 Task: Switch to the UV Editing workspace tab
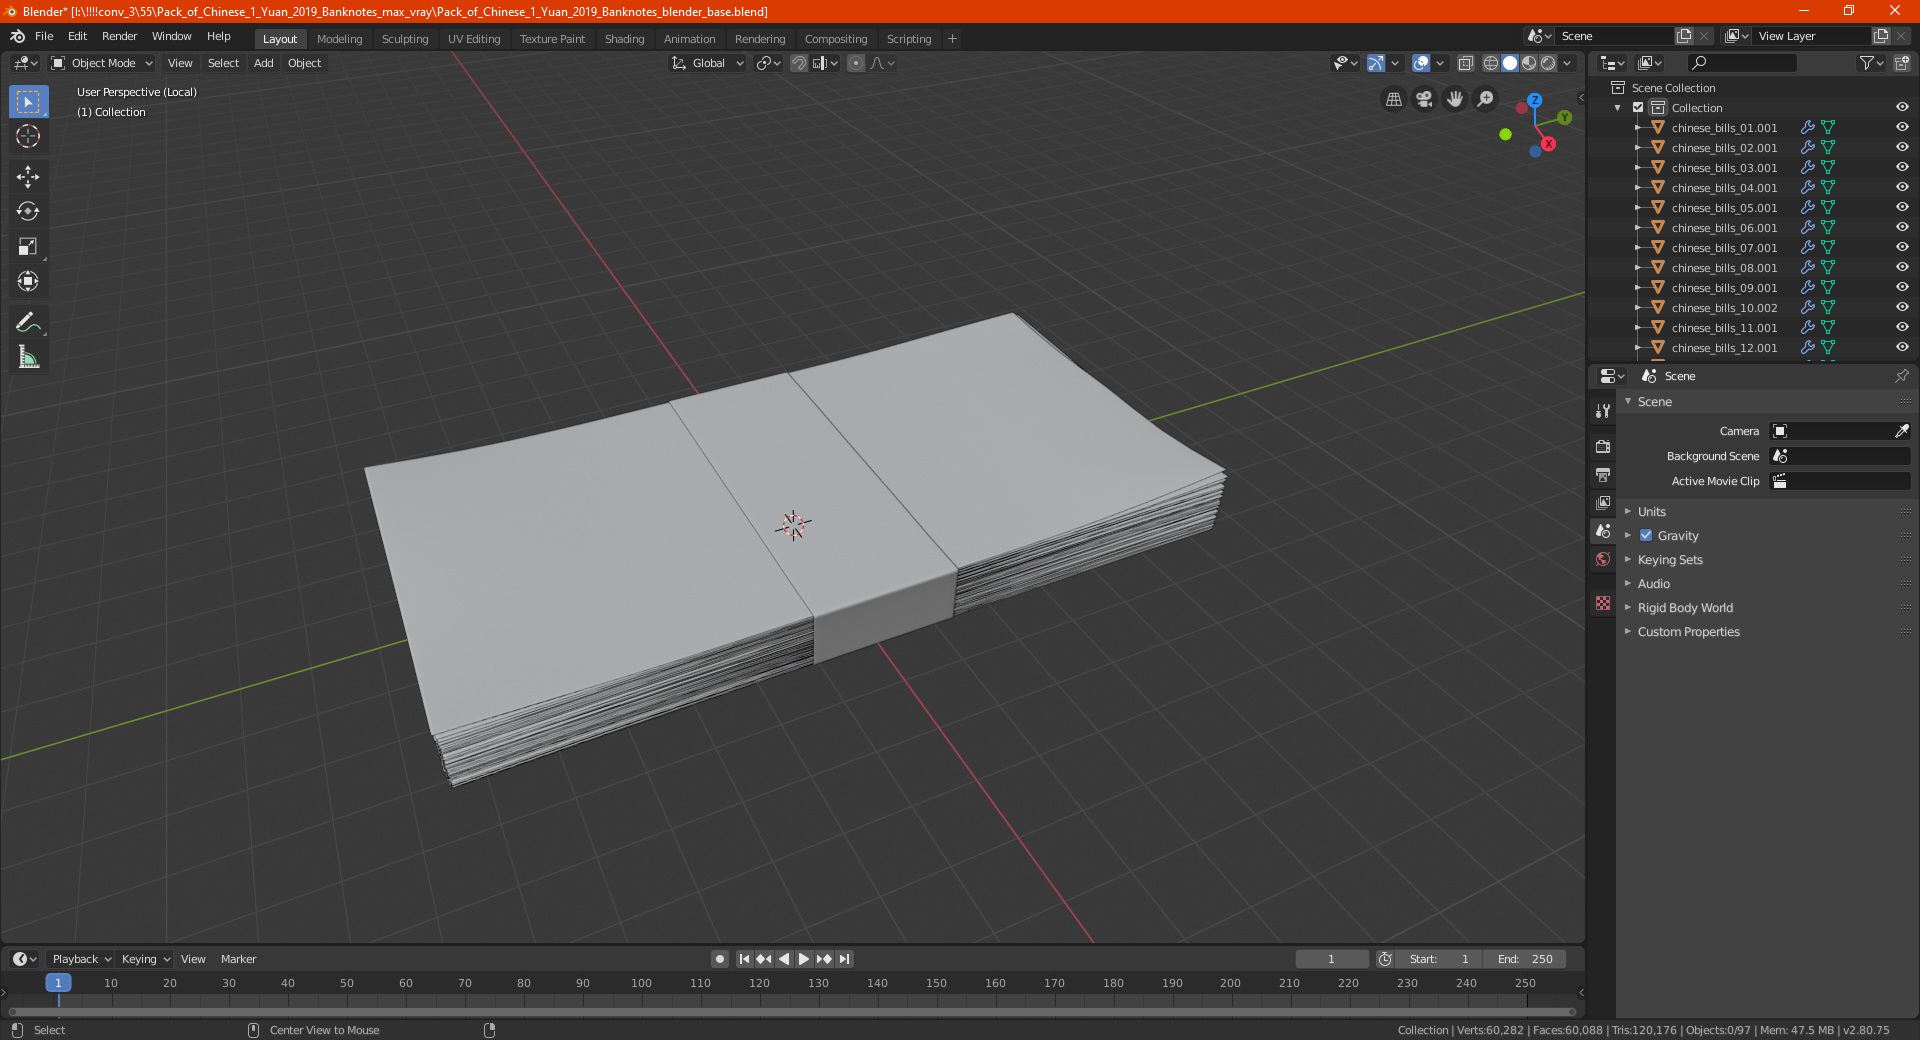coord(474,39)
